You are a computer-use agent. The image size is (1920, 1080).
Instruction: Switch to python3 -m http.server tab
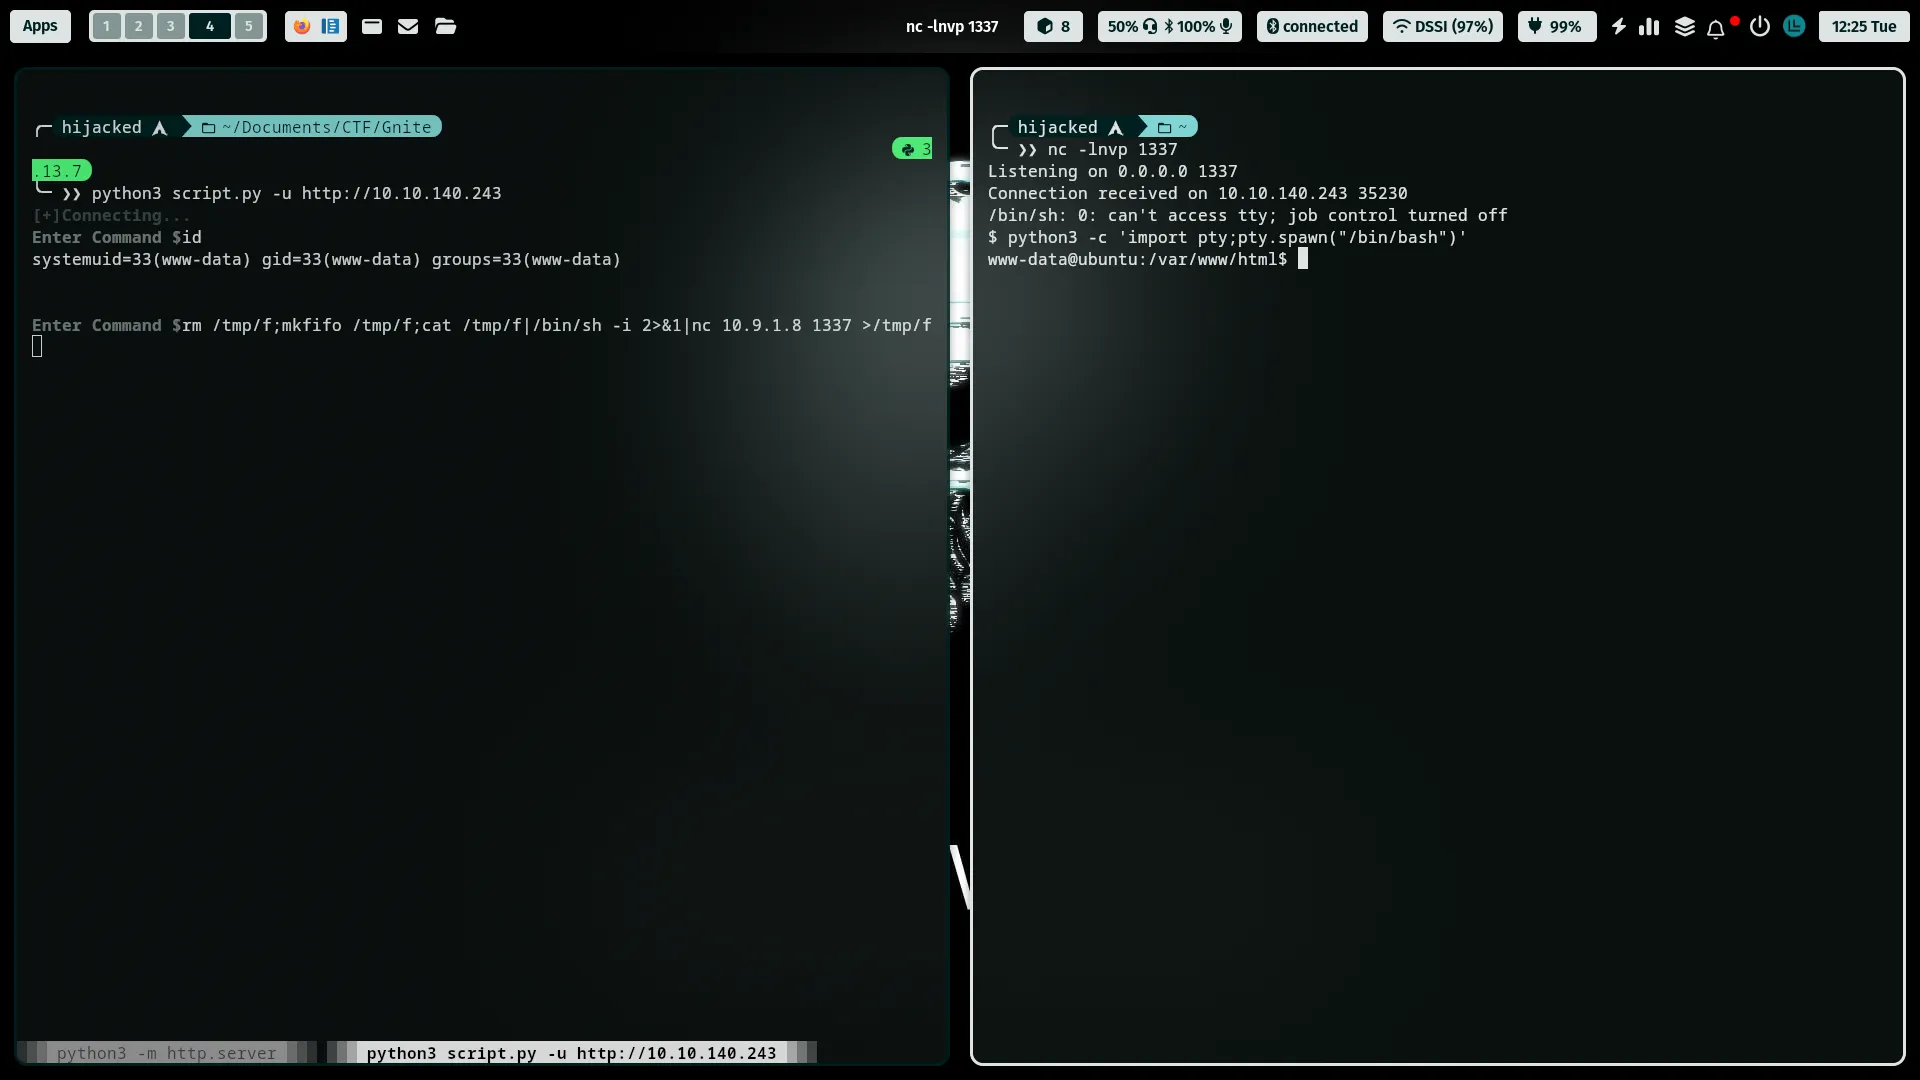(166, 1053)
